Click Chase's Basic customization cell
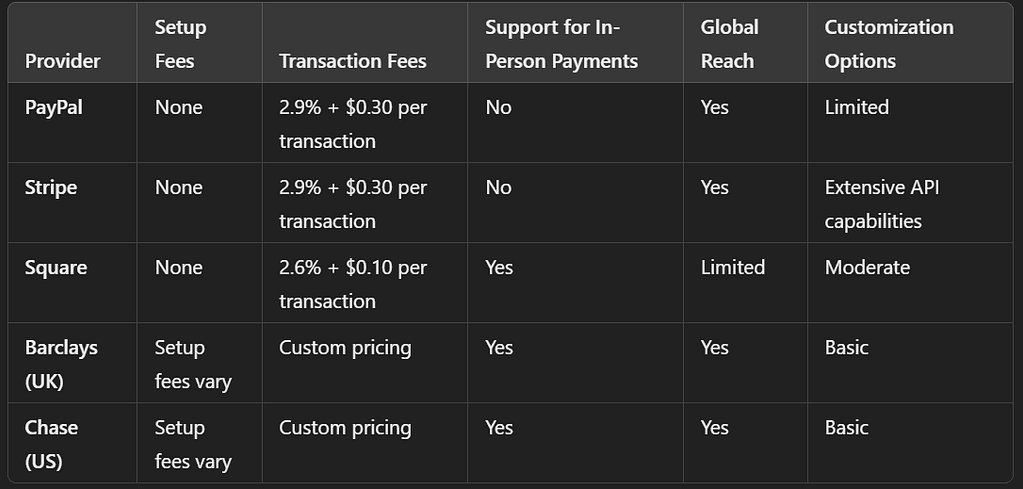Viewport: 1023px width, 489px height. tap(846, 427)
